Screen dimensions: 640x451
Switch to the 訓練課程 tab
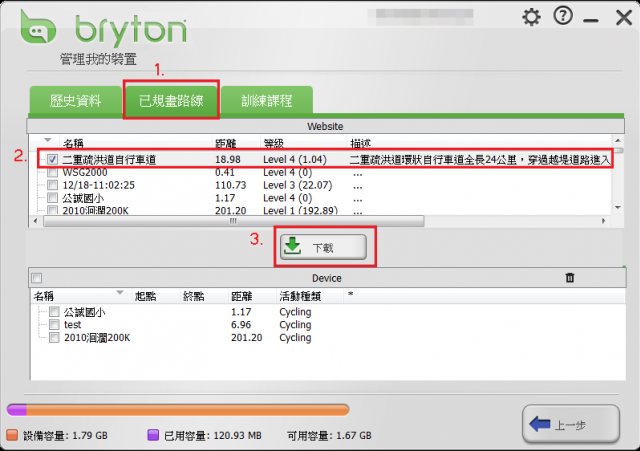point(267,100)
